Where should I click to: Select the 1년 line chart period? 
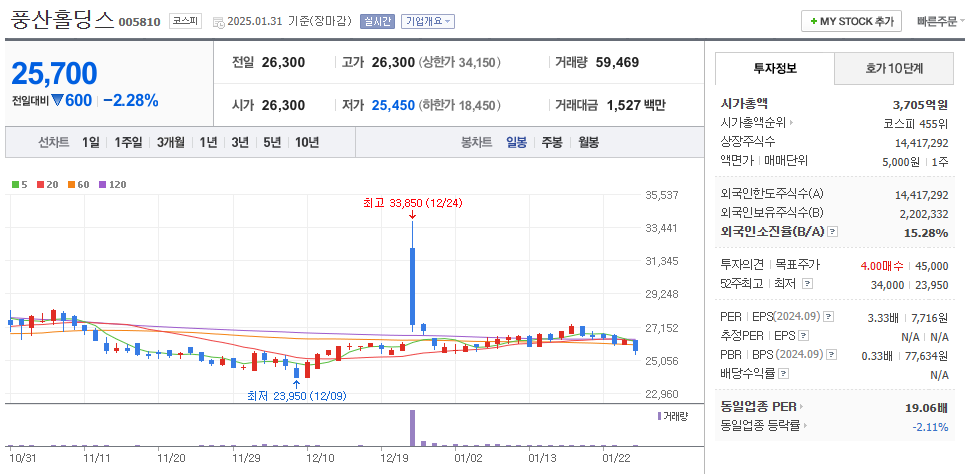point(208,143)
